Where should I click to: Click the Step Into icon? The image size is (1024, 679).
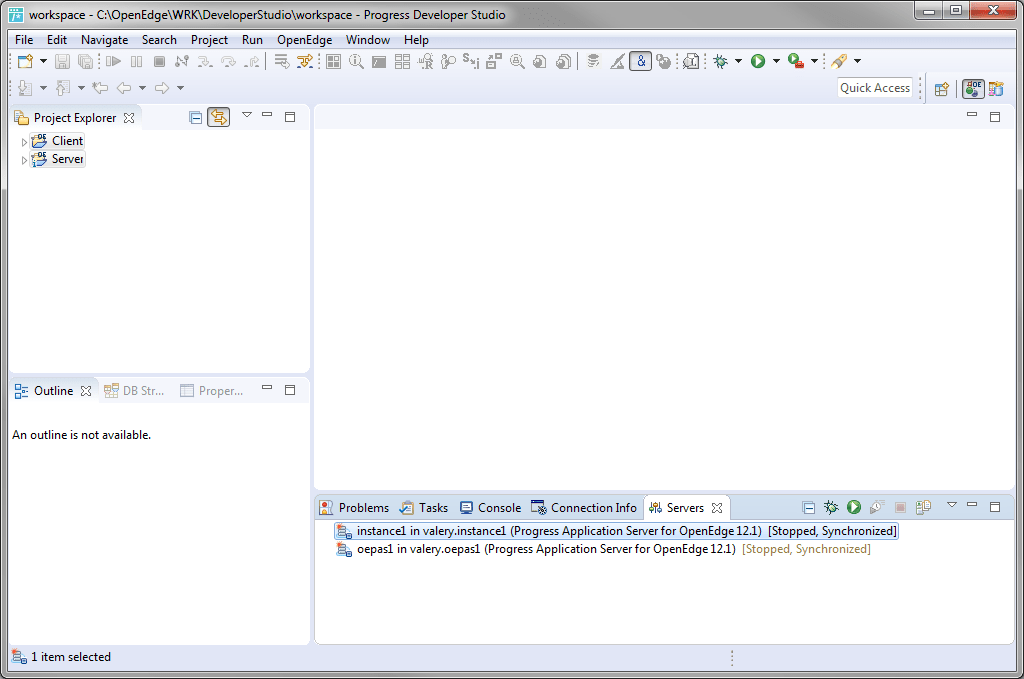click(205, 61)
